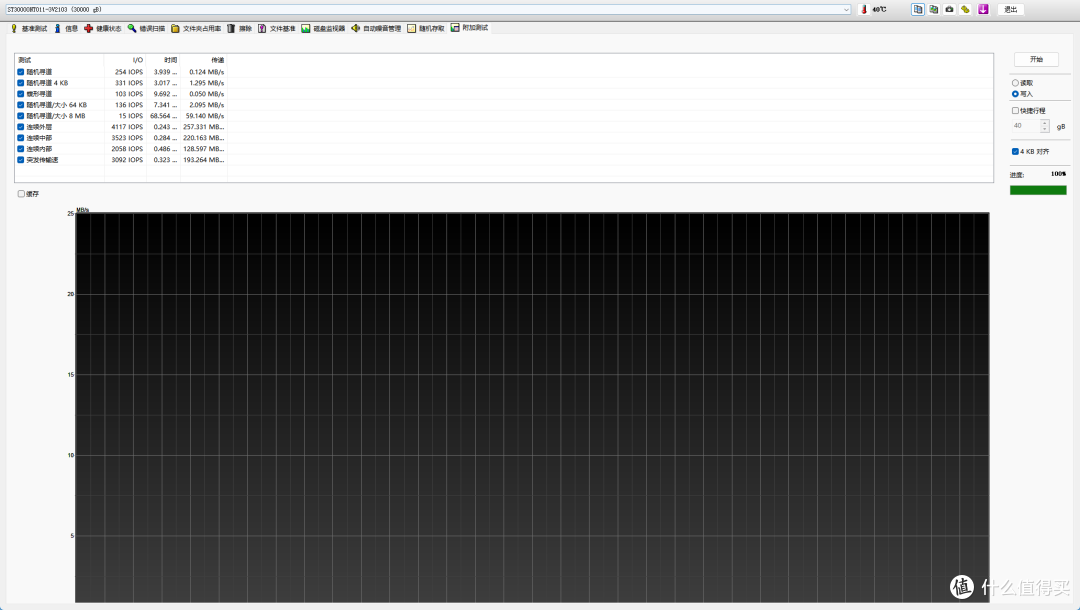
Task: Open the 健康状态 health tab
Action: (103, 28)
